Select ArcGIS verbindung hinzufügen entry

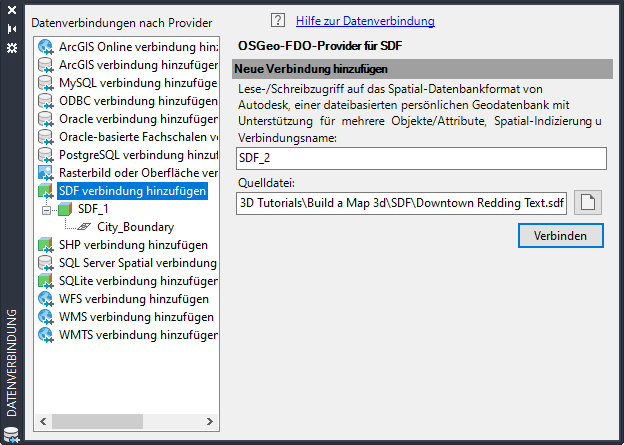138,65
